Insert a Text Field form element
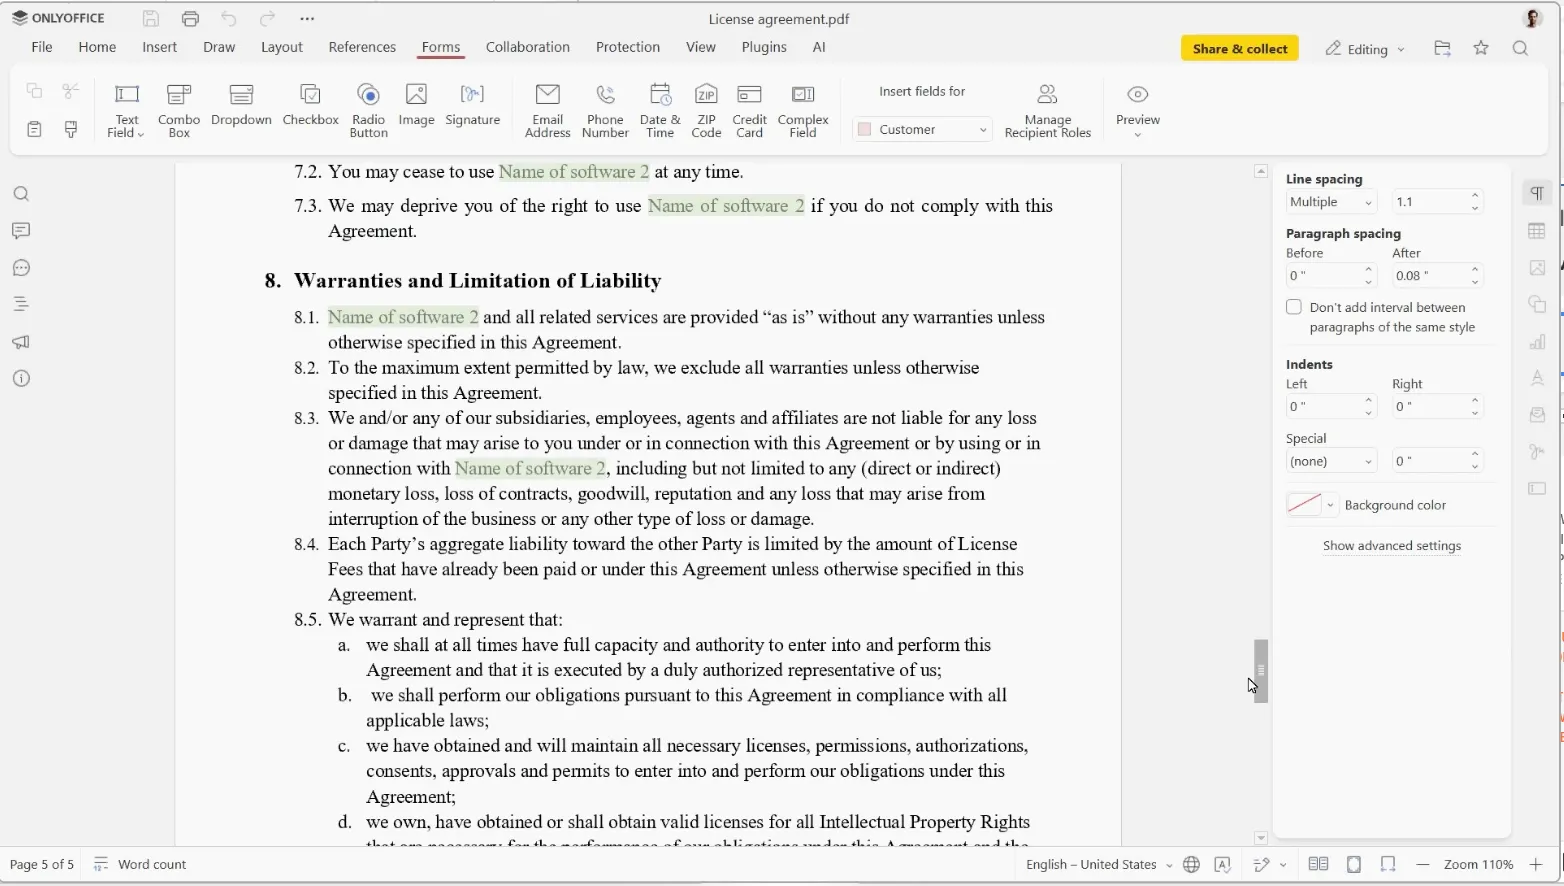Image resolution: width=1564 pixels, height=886 pixels. coord(126,110)
